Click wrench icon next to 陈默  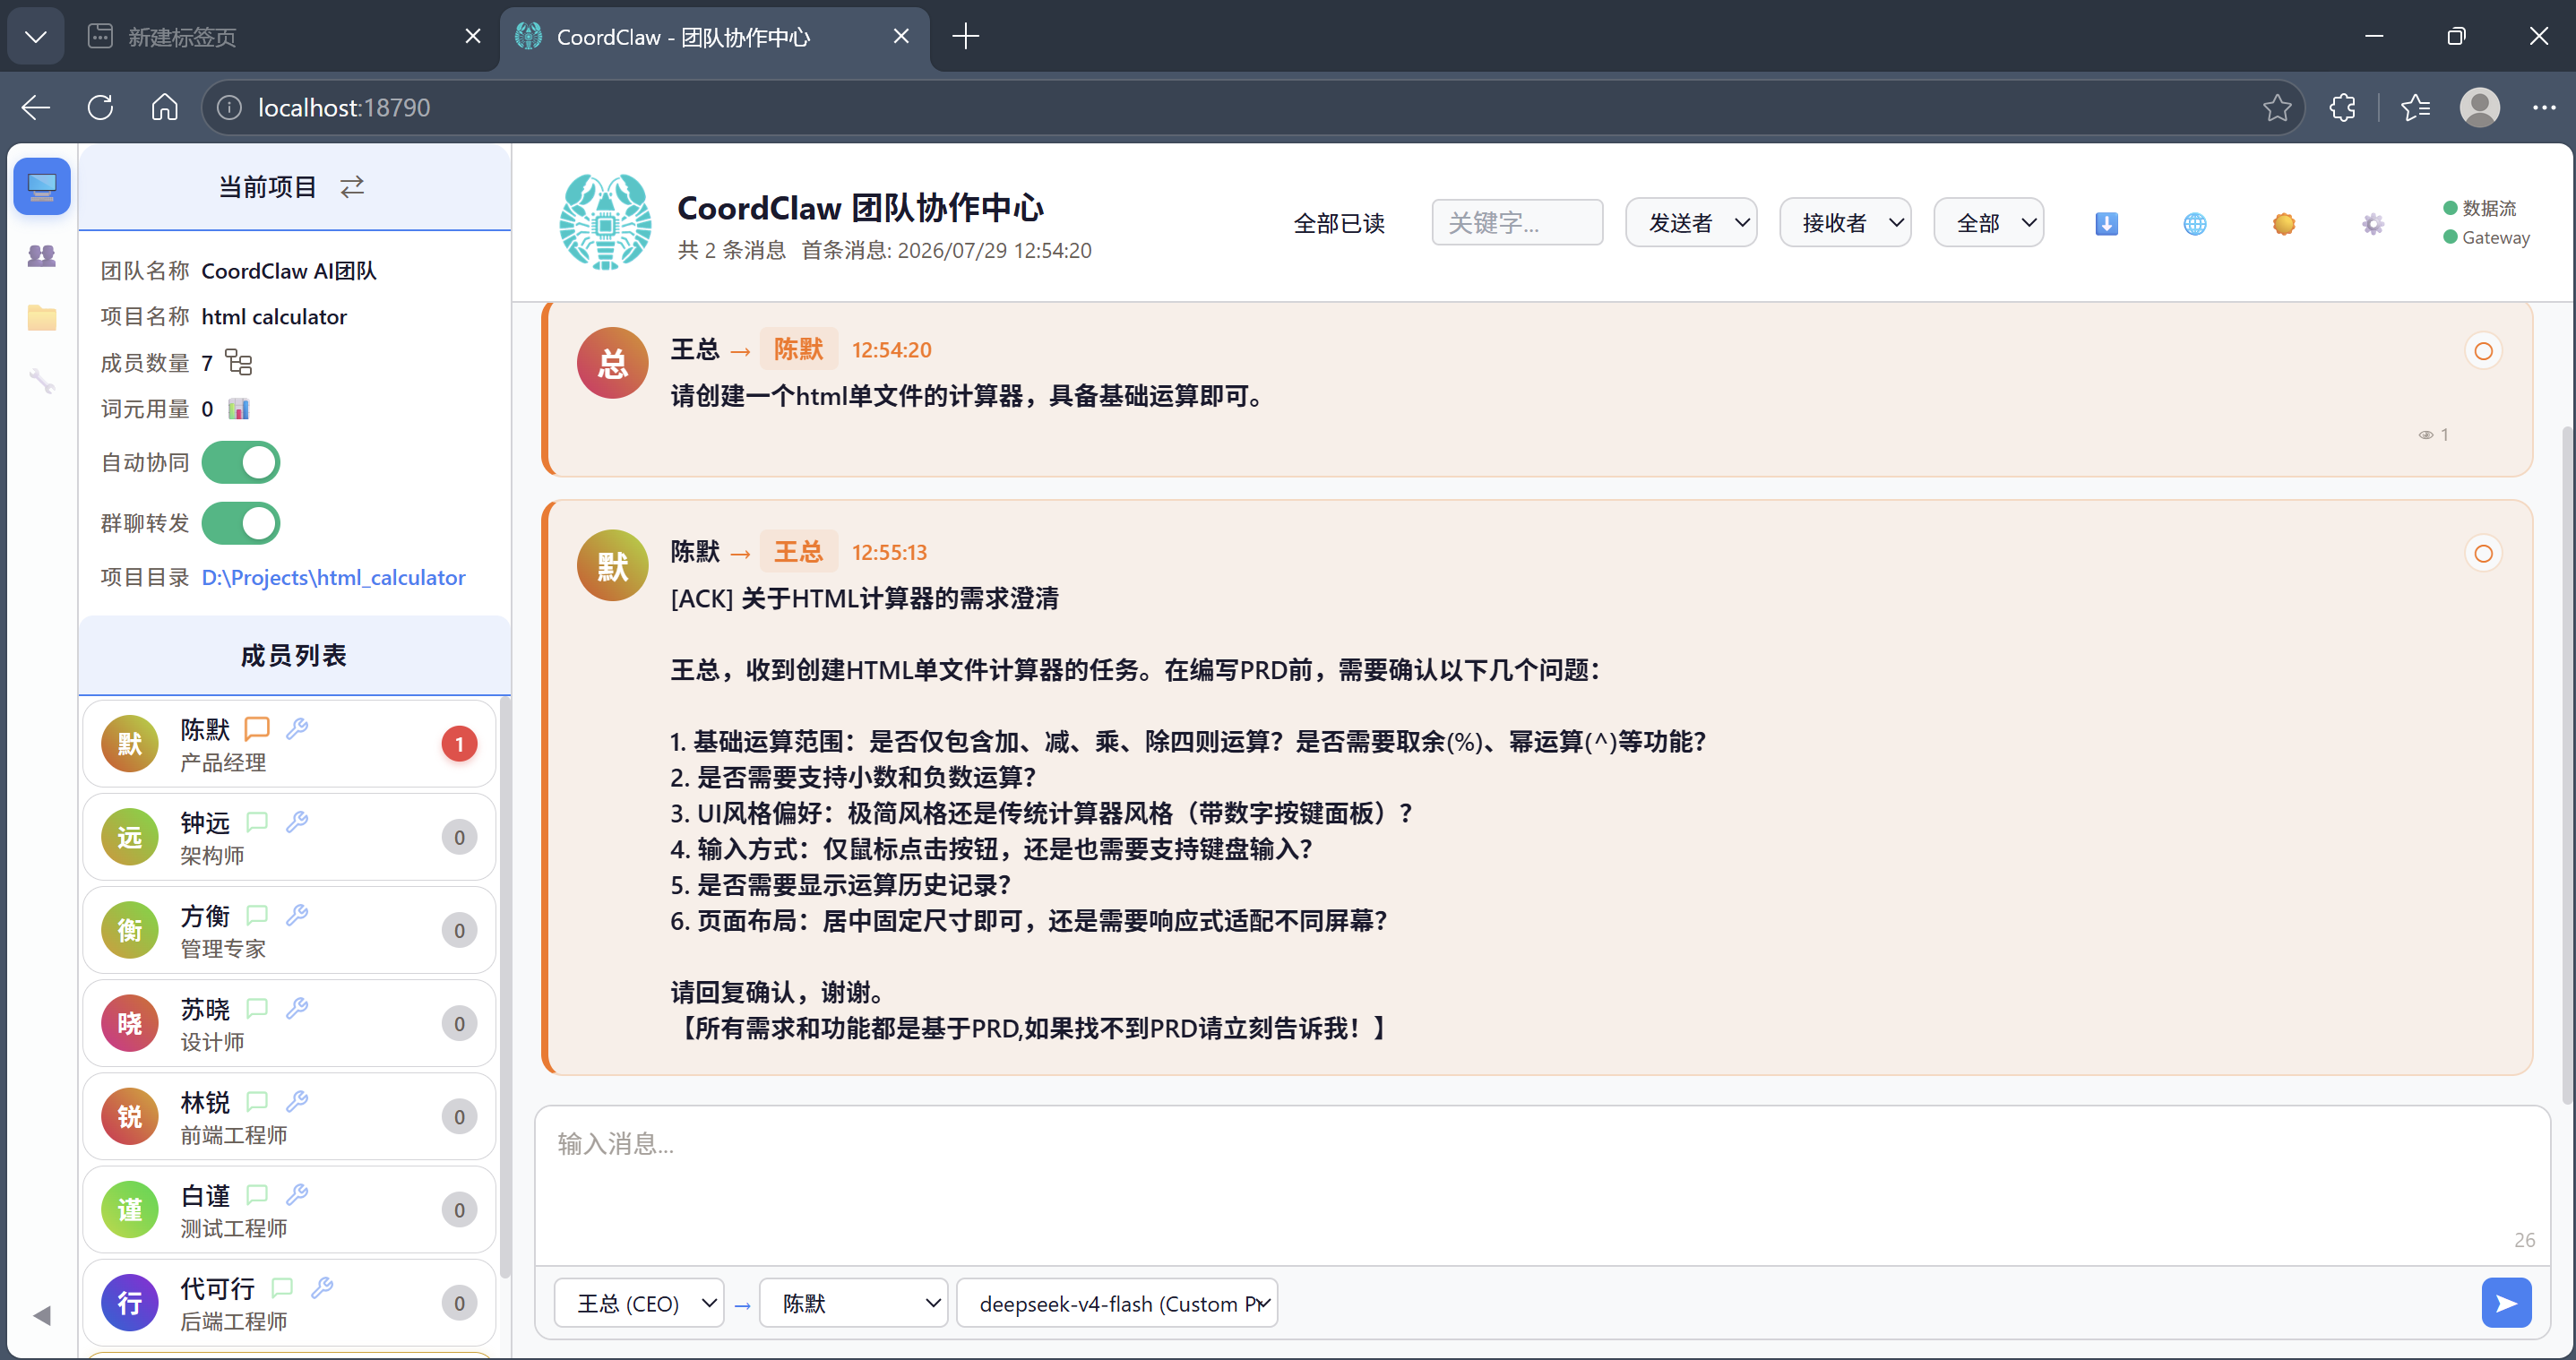[x=297, y=728]
